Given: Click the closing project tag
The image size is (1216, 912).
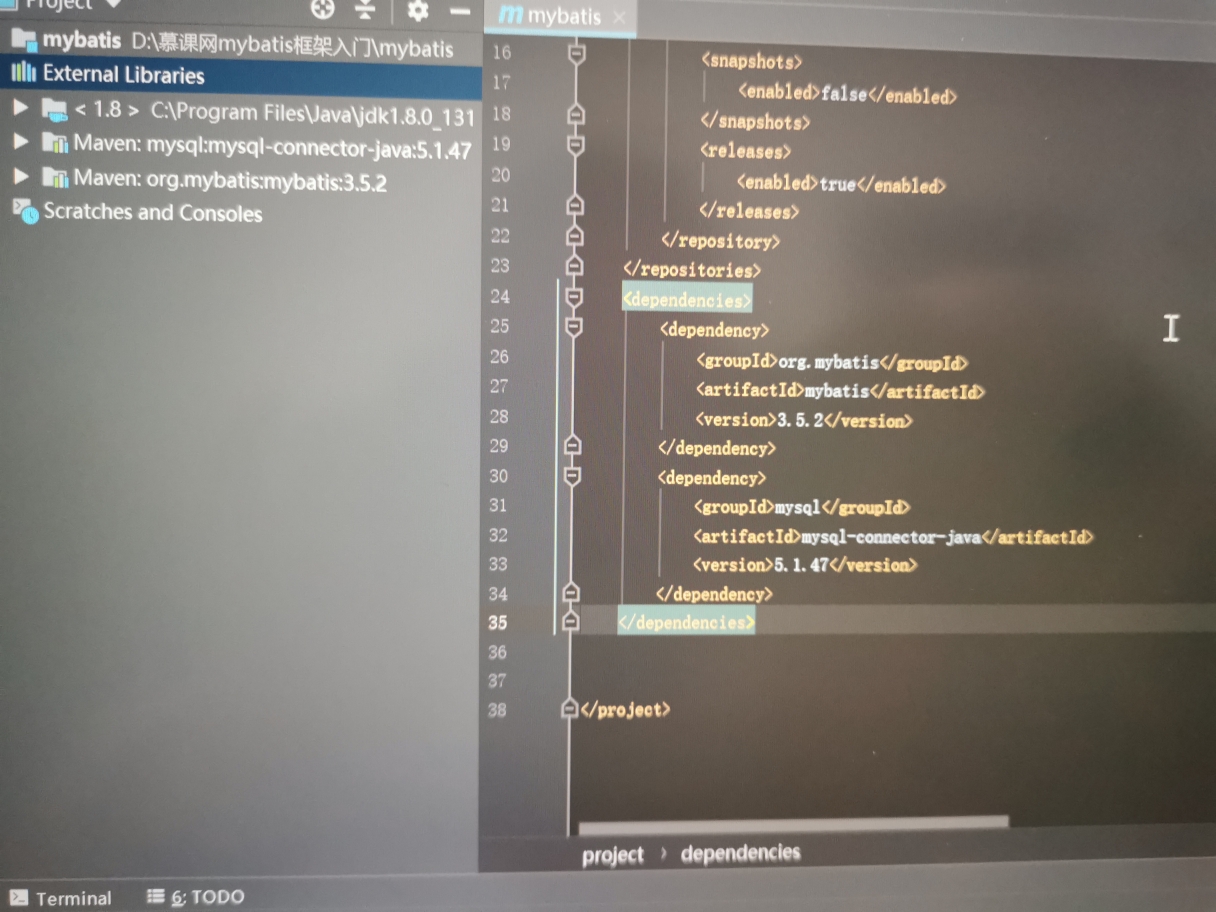Looking at the screenshot, I should 624,710.
